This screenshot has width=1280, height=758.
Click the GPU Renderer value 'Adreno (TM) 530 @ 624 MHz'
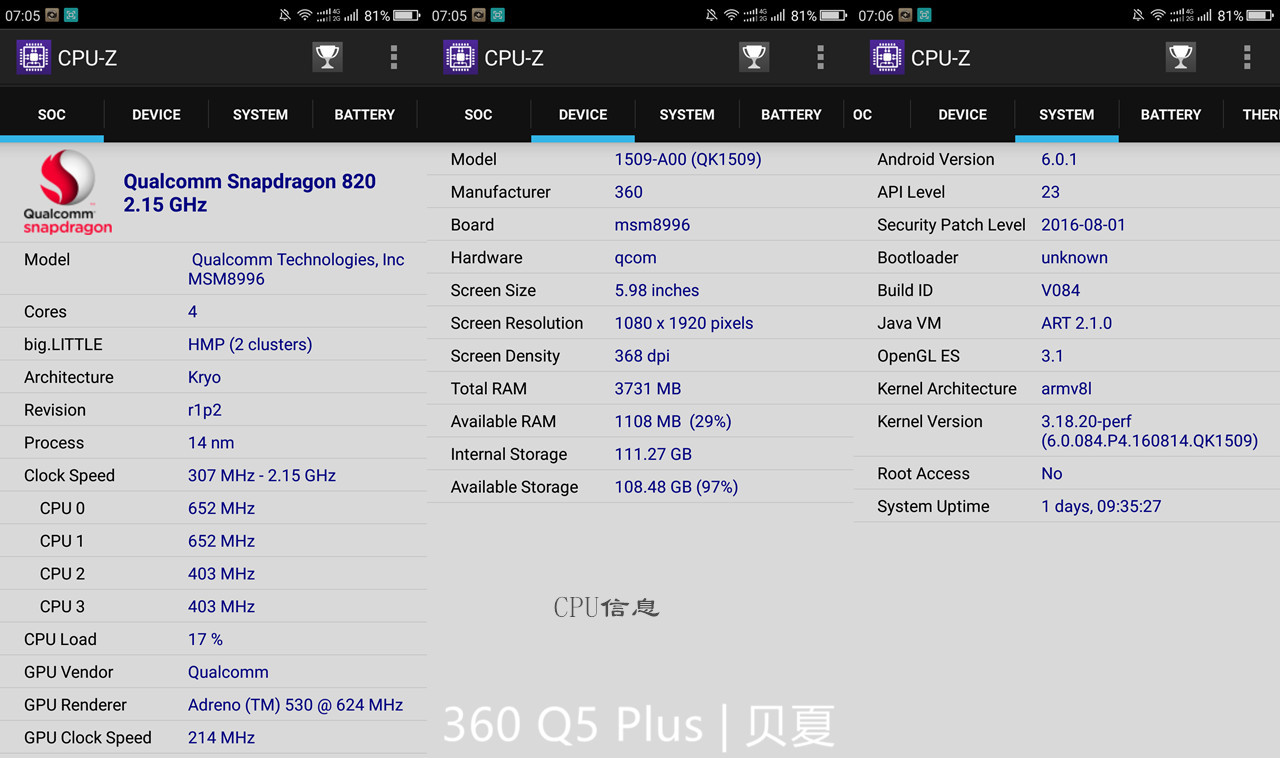[296, 705]
